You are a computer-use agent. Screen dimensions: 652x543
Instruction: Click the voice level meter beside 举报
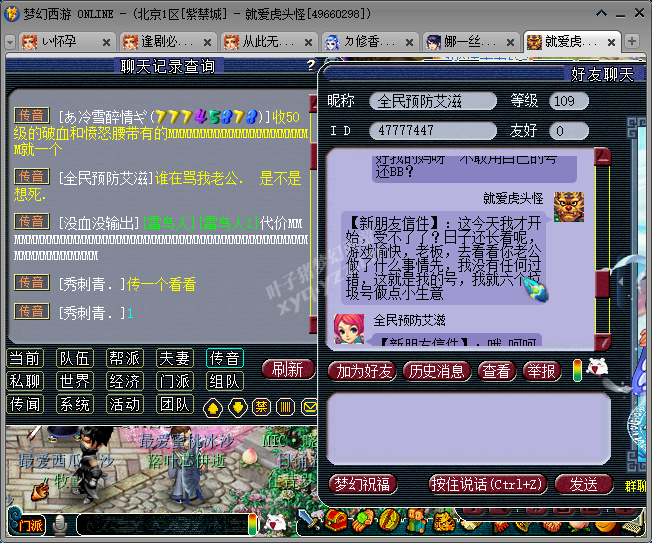click(x=577, y=370)
